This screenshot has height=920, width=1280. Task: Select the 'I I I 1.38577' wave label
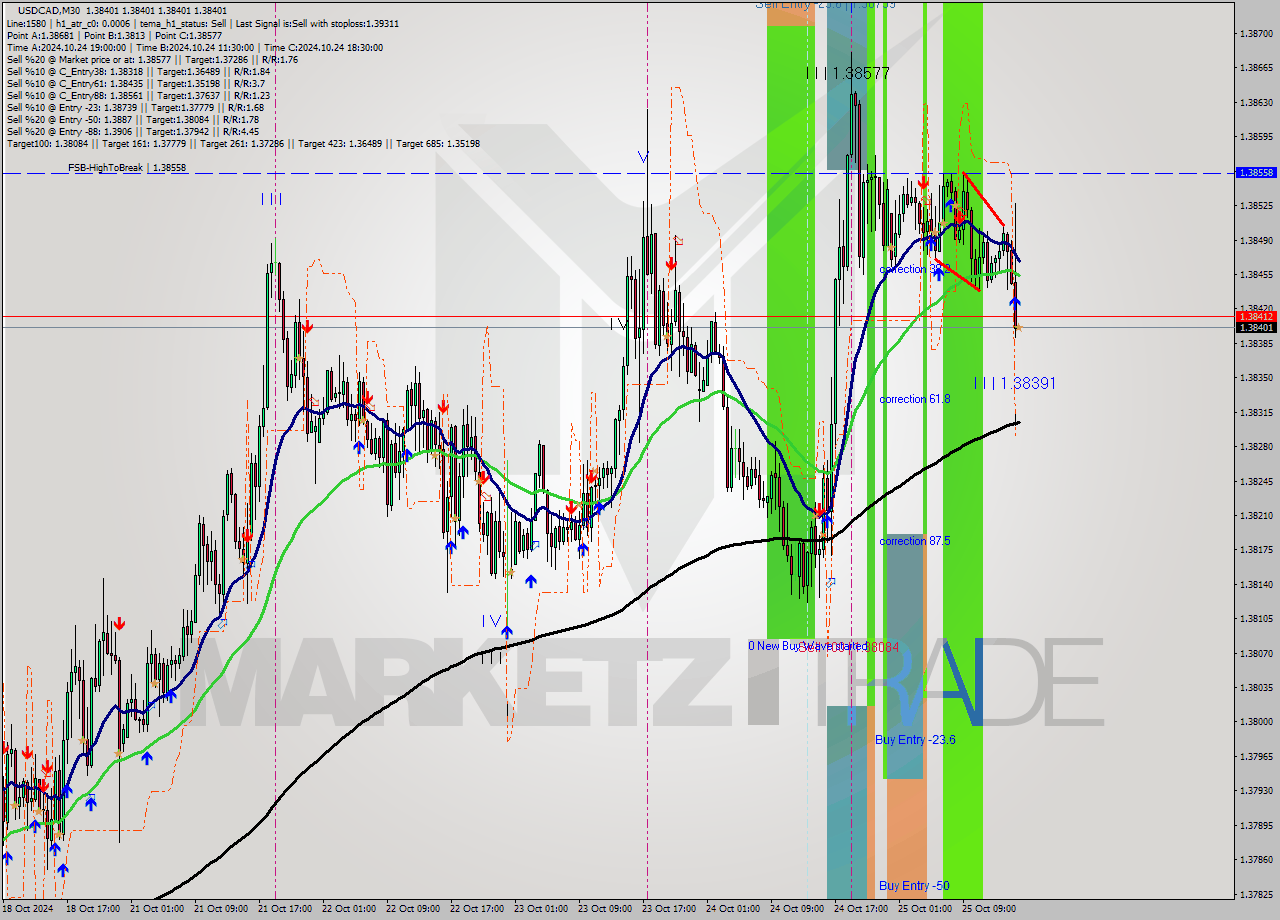[x=848, y=73]
